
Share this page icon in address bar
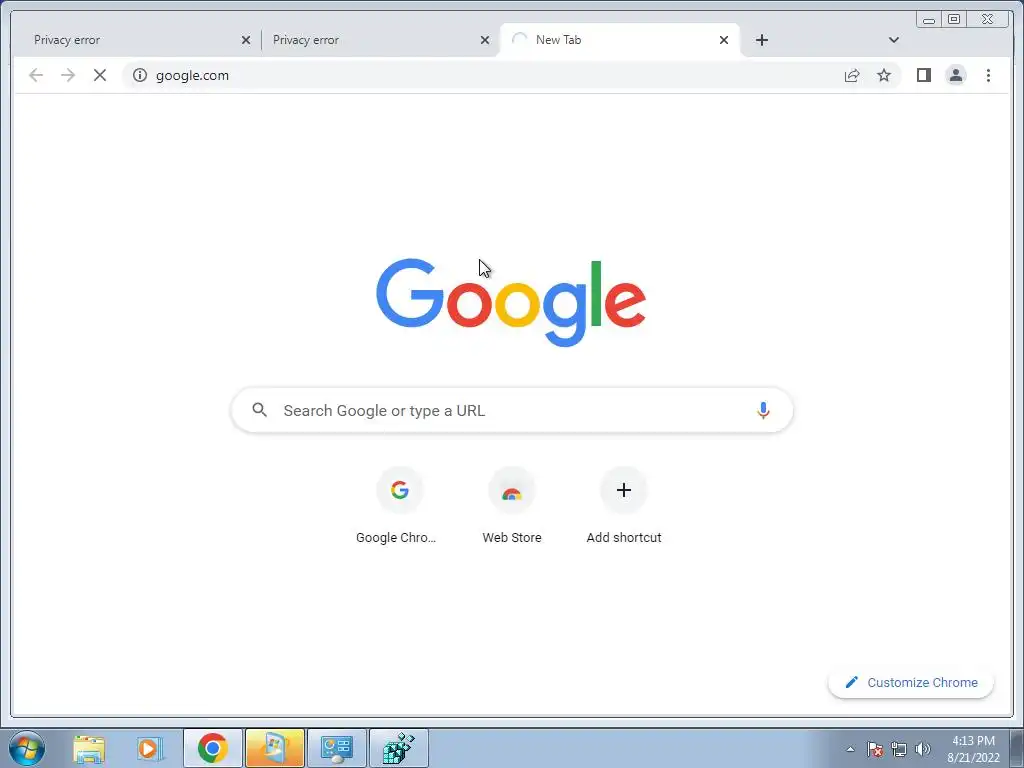(852, 75)
